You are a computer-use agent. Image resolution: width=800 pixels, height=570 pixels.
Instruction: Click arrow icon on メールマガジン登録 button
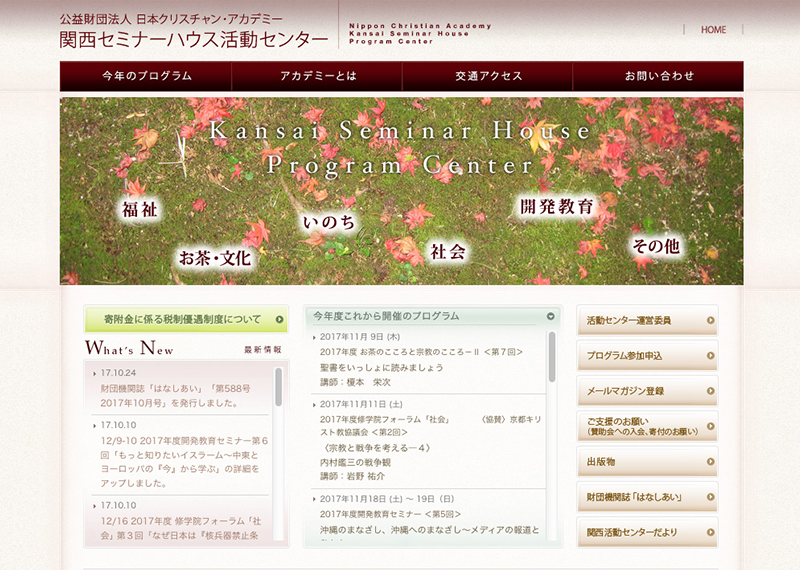click(710, 391)
